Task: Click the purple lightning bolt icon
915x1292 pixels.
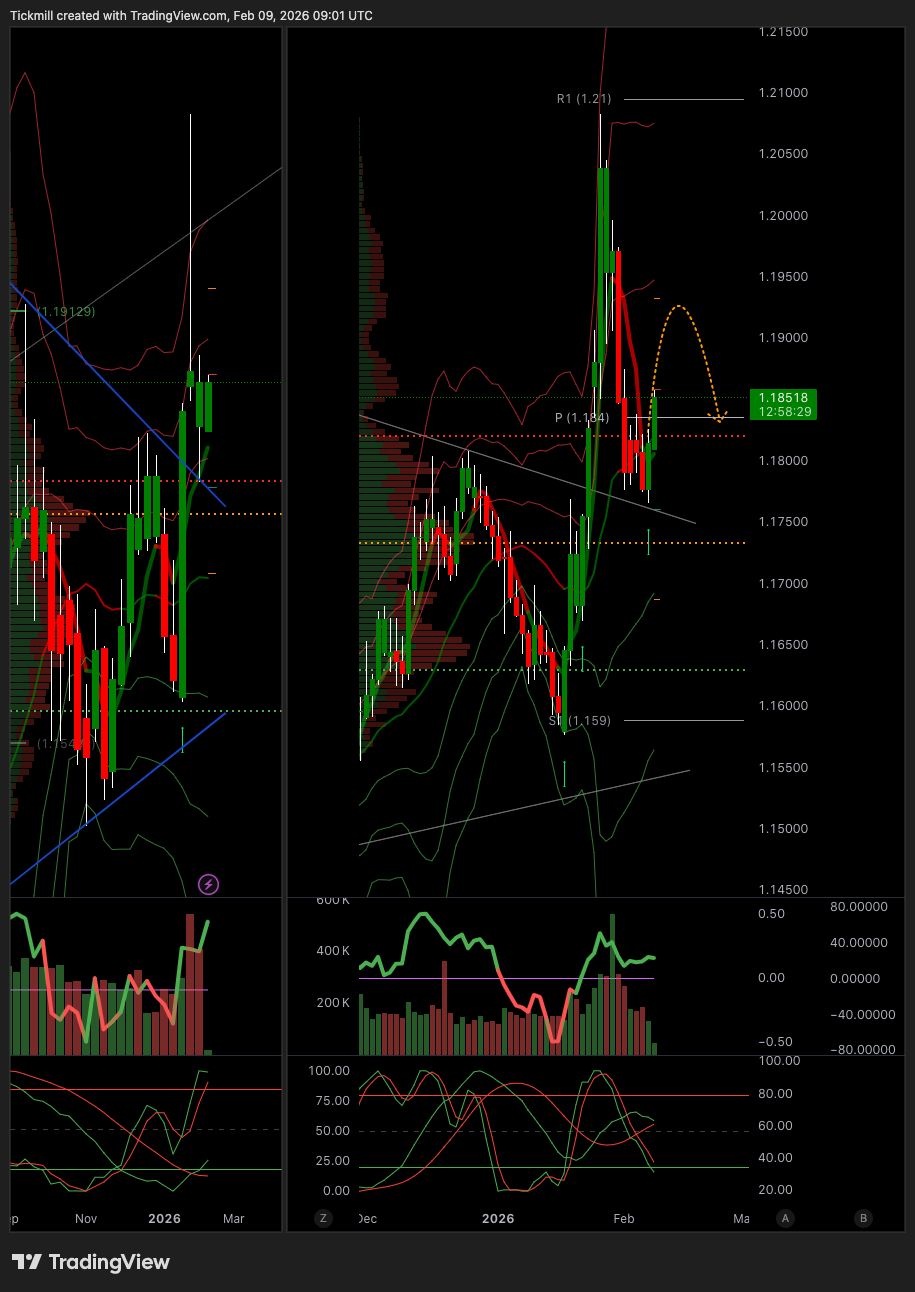Action: [x=208, y=884]
